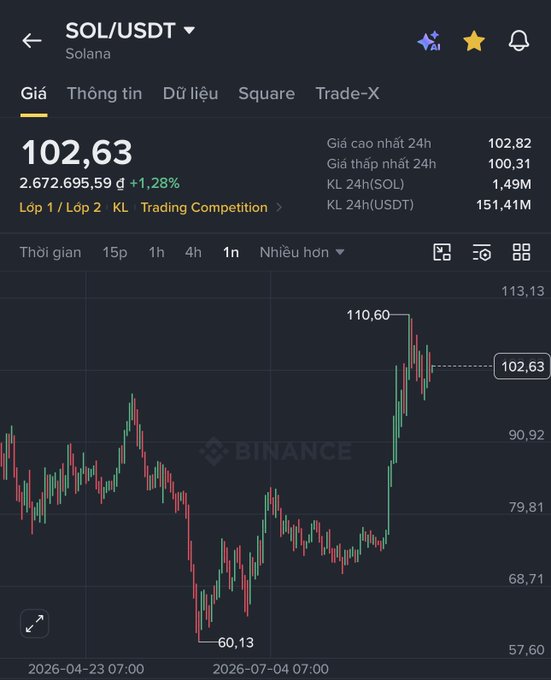
Task: Select the 1n daily interval
Action: (231, 252)
